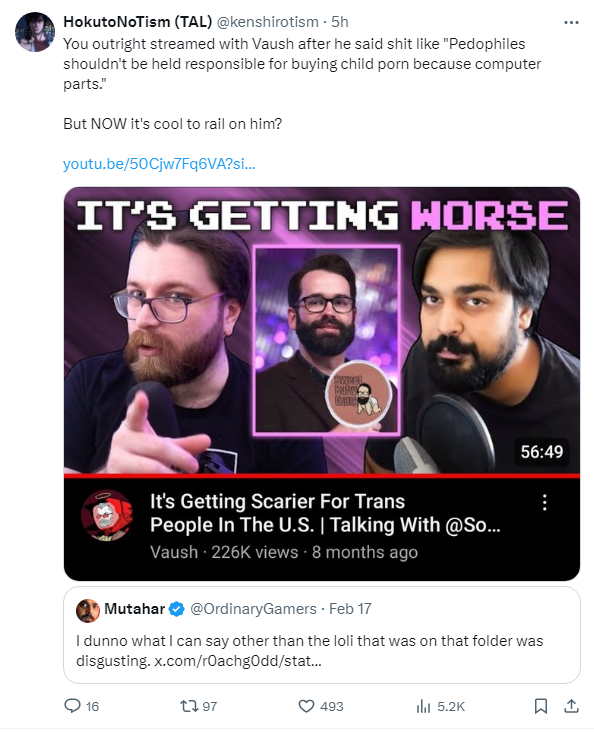Open the quoted Mutahar tweet text
The image size is (594, 732).
click(x=310, y=650)
